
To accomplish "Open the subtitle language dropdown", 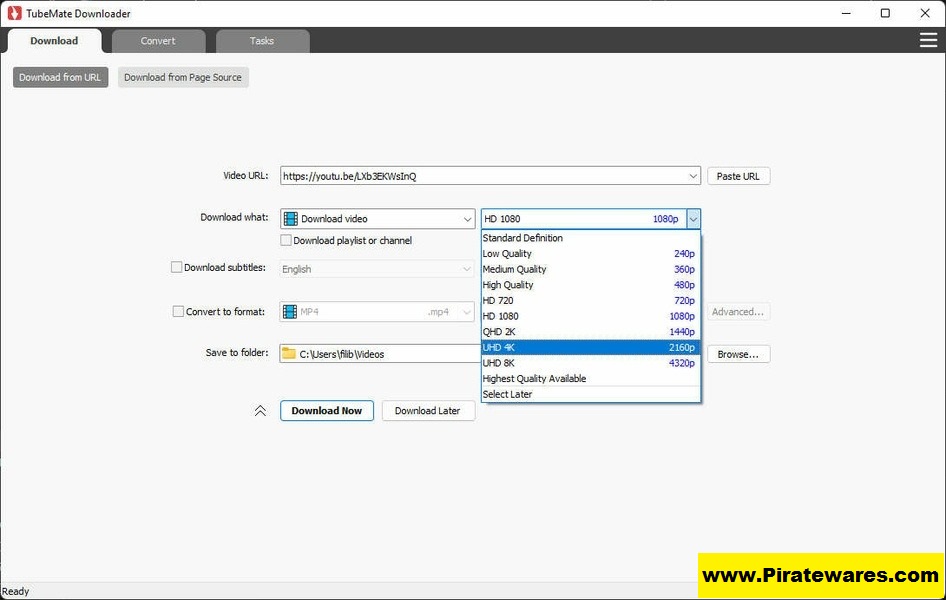I will (467, 268).
